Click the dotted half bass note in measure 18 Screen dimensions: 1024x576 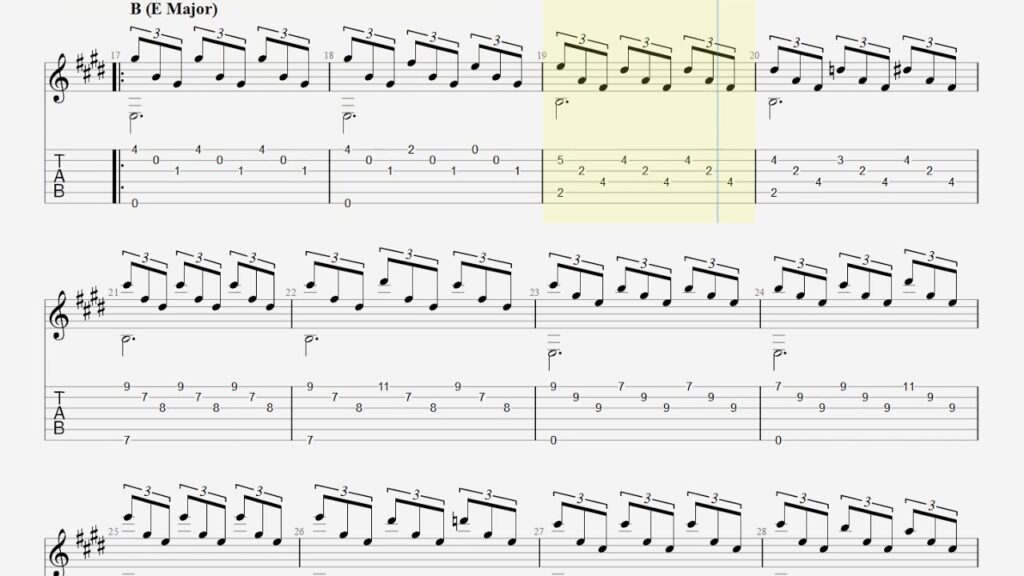(349, 117)
